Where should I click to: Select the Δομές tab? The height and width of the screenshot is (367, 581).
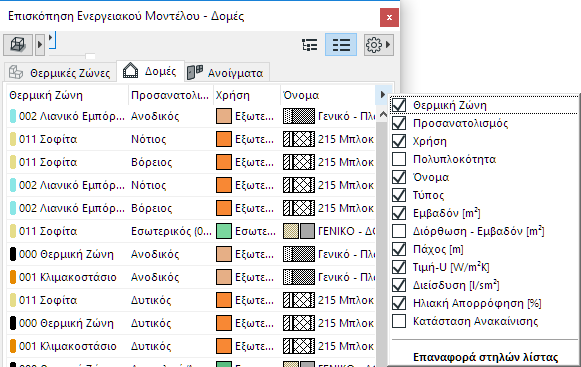pyautogui.click(x=150, y=71)
